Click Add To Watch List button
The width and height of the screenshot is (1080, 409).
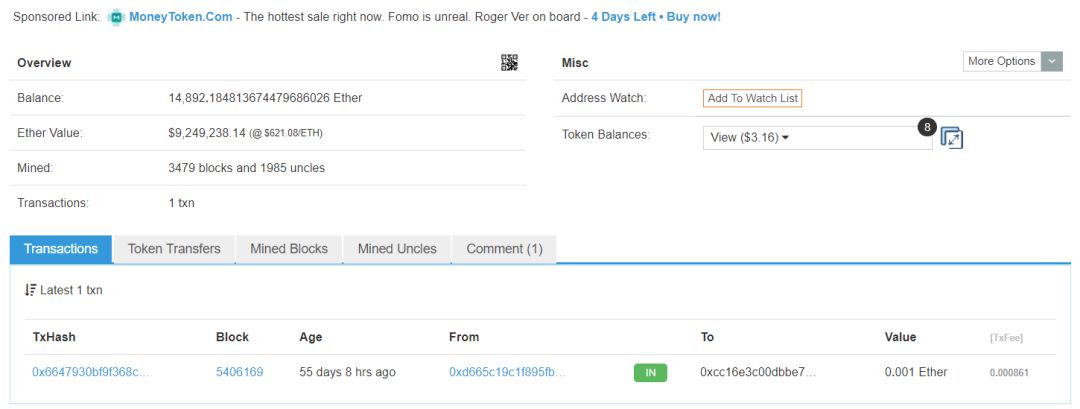[x=752, y=98]
